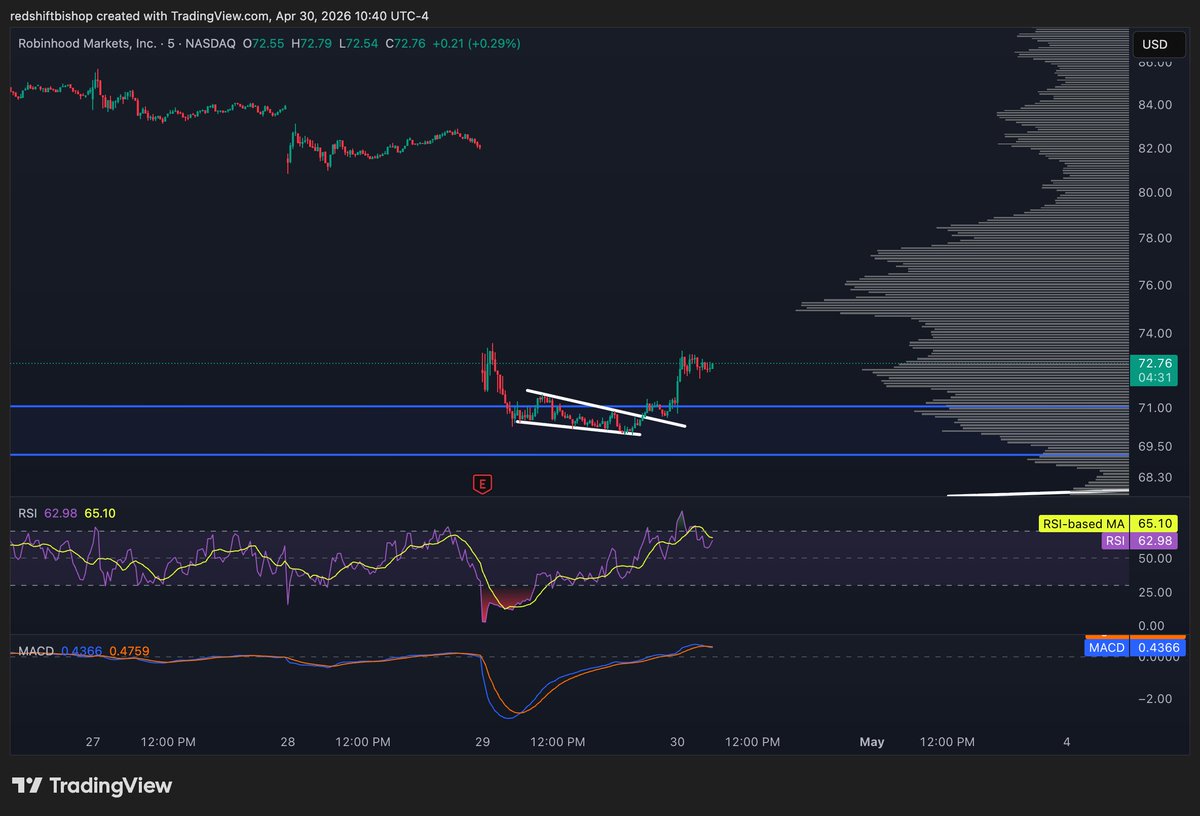Click the MACD indicator legend label
The image size is (1200, 816).
point(36,651)
